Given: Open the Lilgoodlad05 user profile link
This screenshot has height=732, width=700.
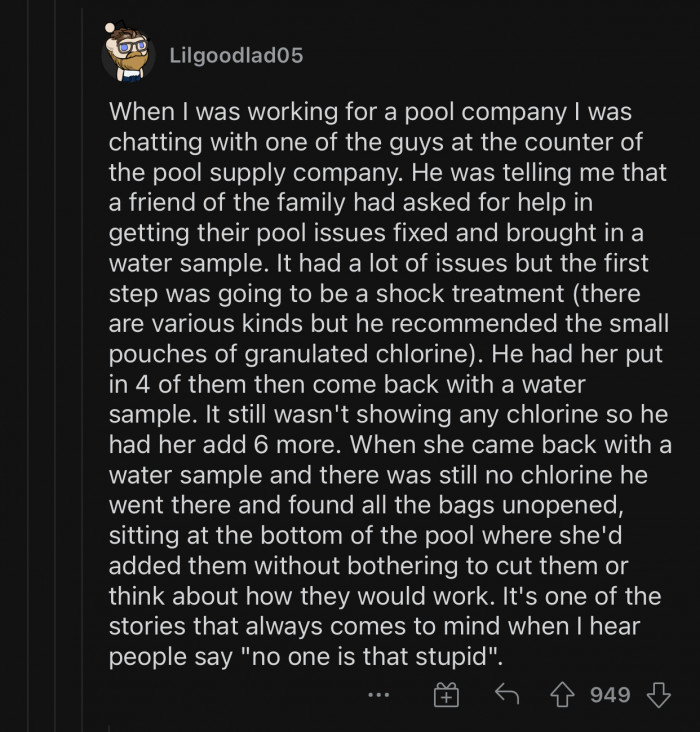Looking at the screenshot, I should coord(236,56).
